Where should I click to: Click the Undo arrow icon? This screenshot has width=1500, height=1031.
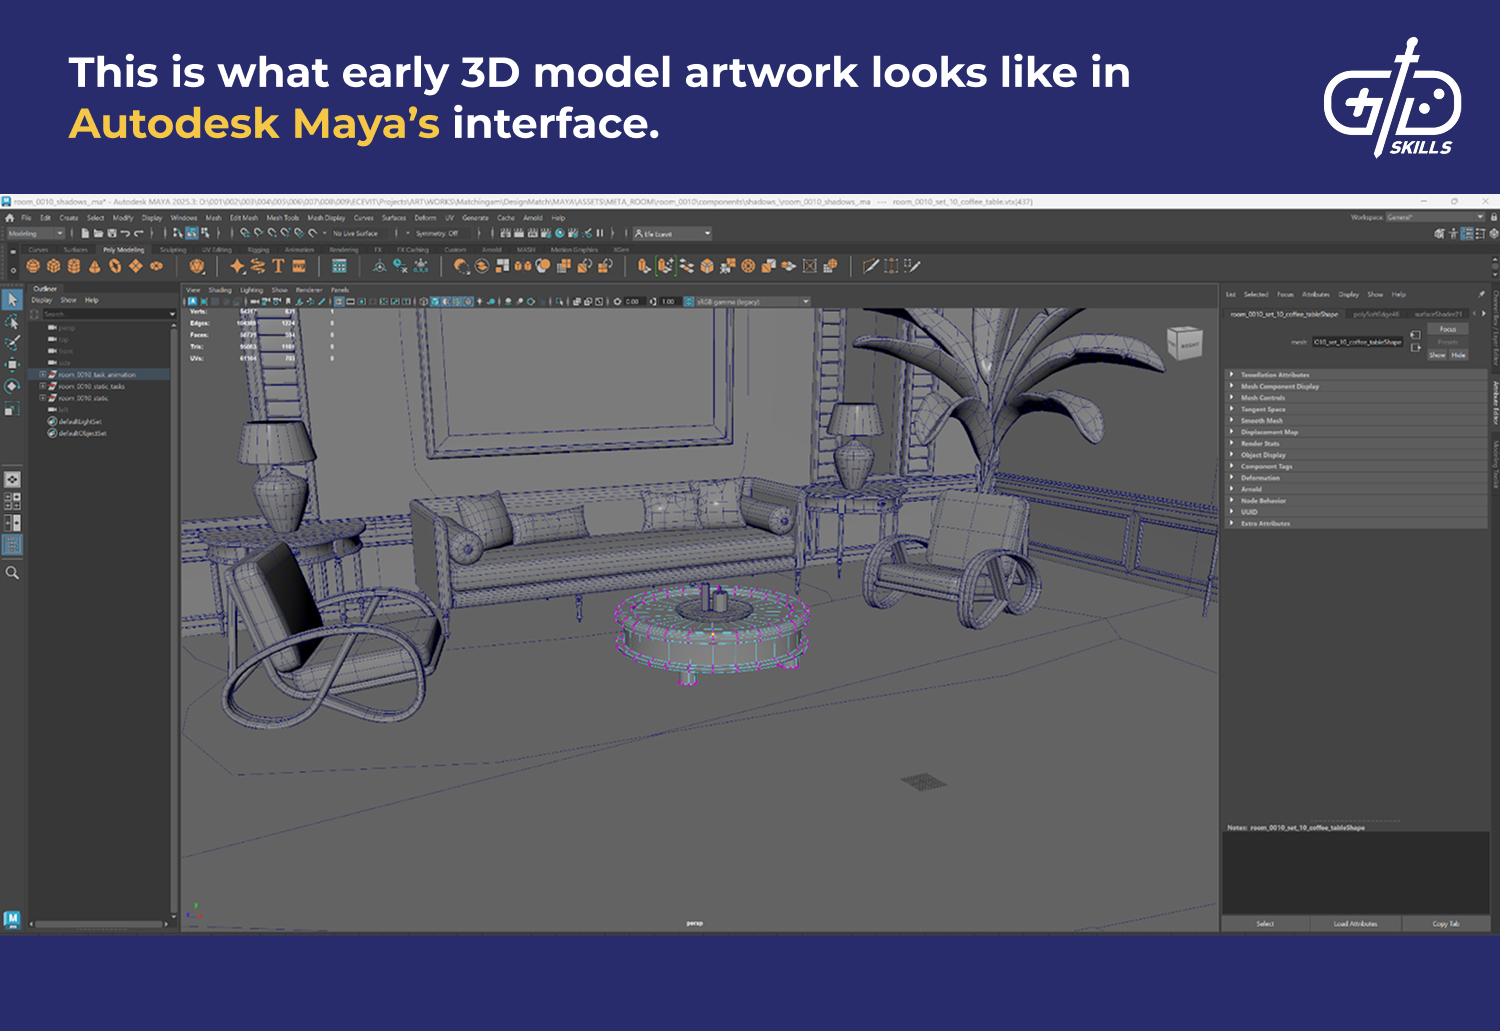click(x=125, y=233)
